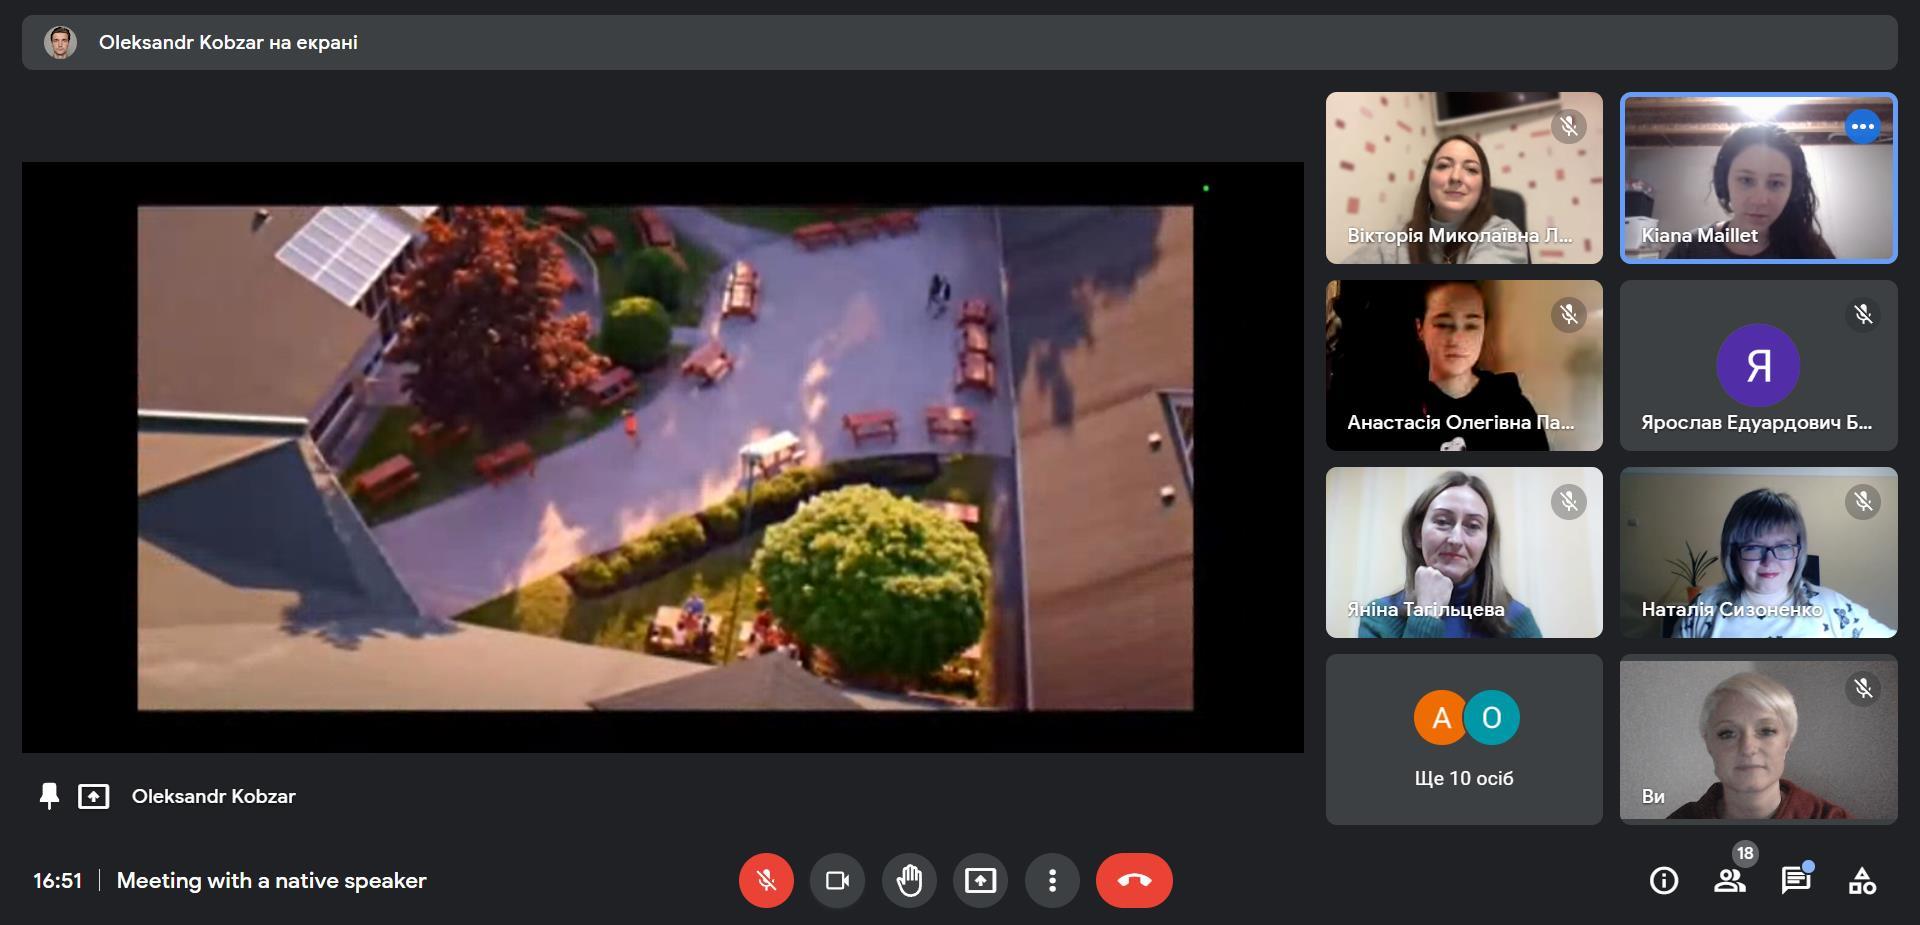Click Oleksandr Kobzar's avatar in the top banner
This screenshot has width=1920, height=925.
click(60, 42)
